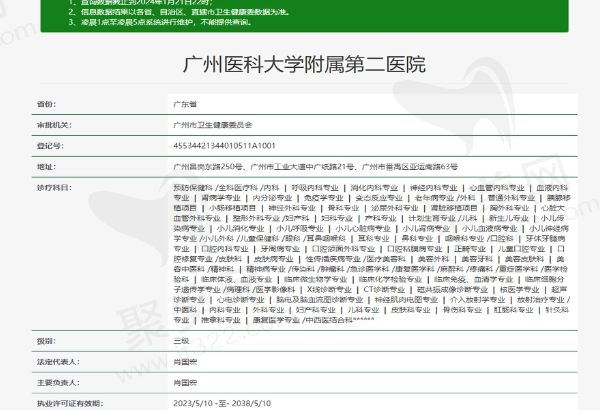Click the address text starting 广州昌岗东路250号
This screenshot has width=600, height=410.
(316, 167)
